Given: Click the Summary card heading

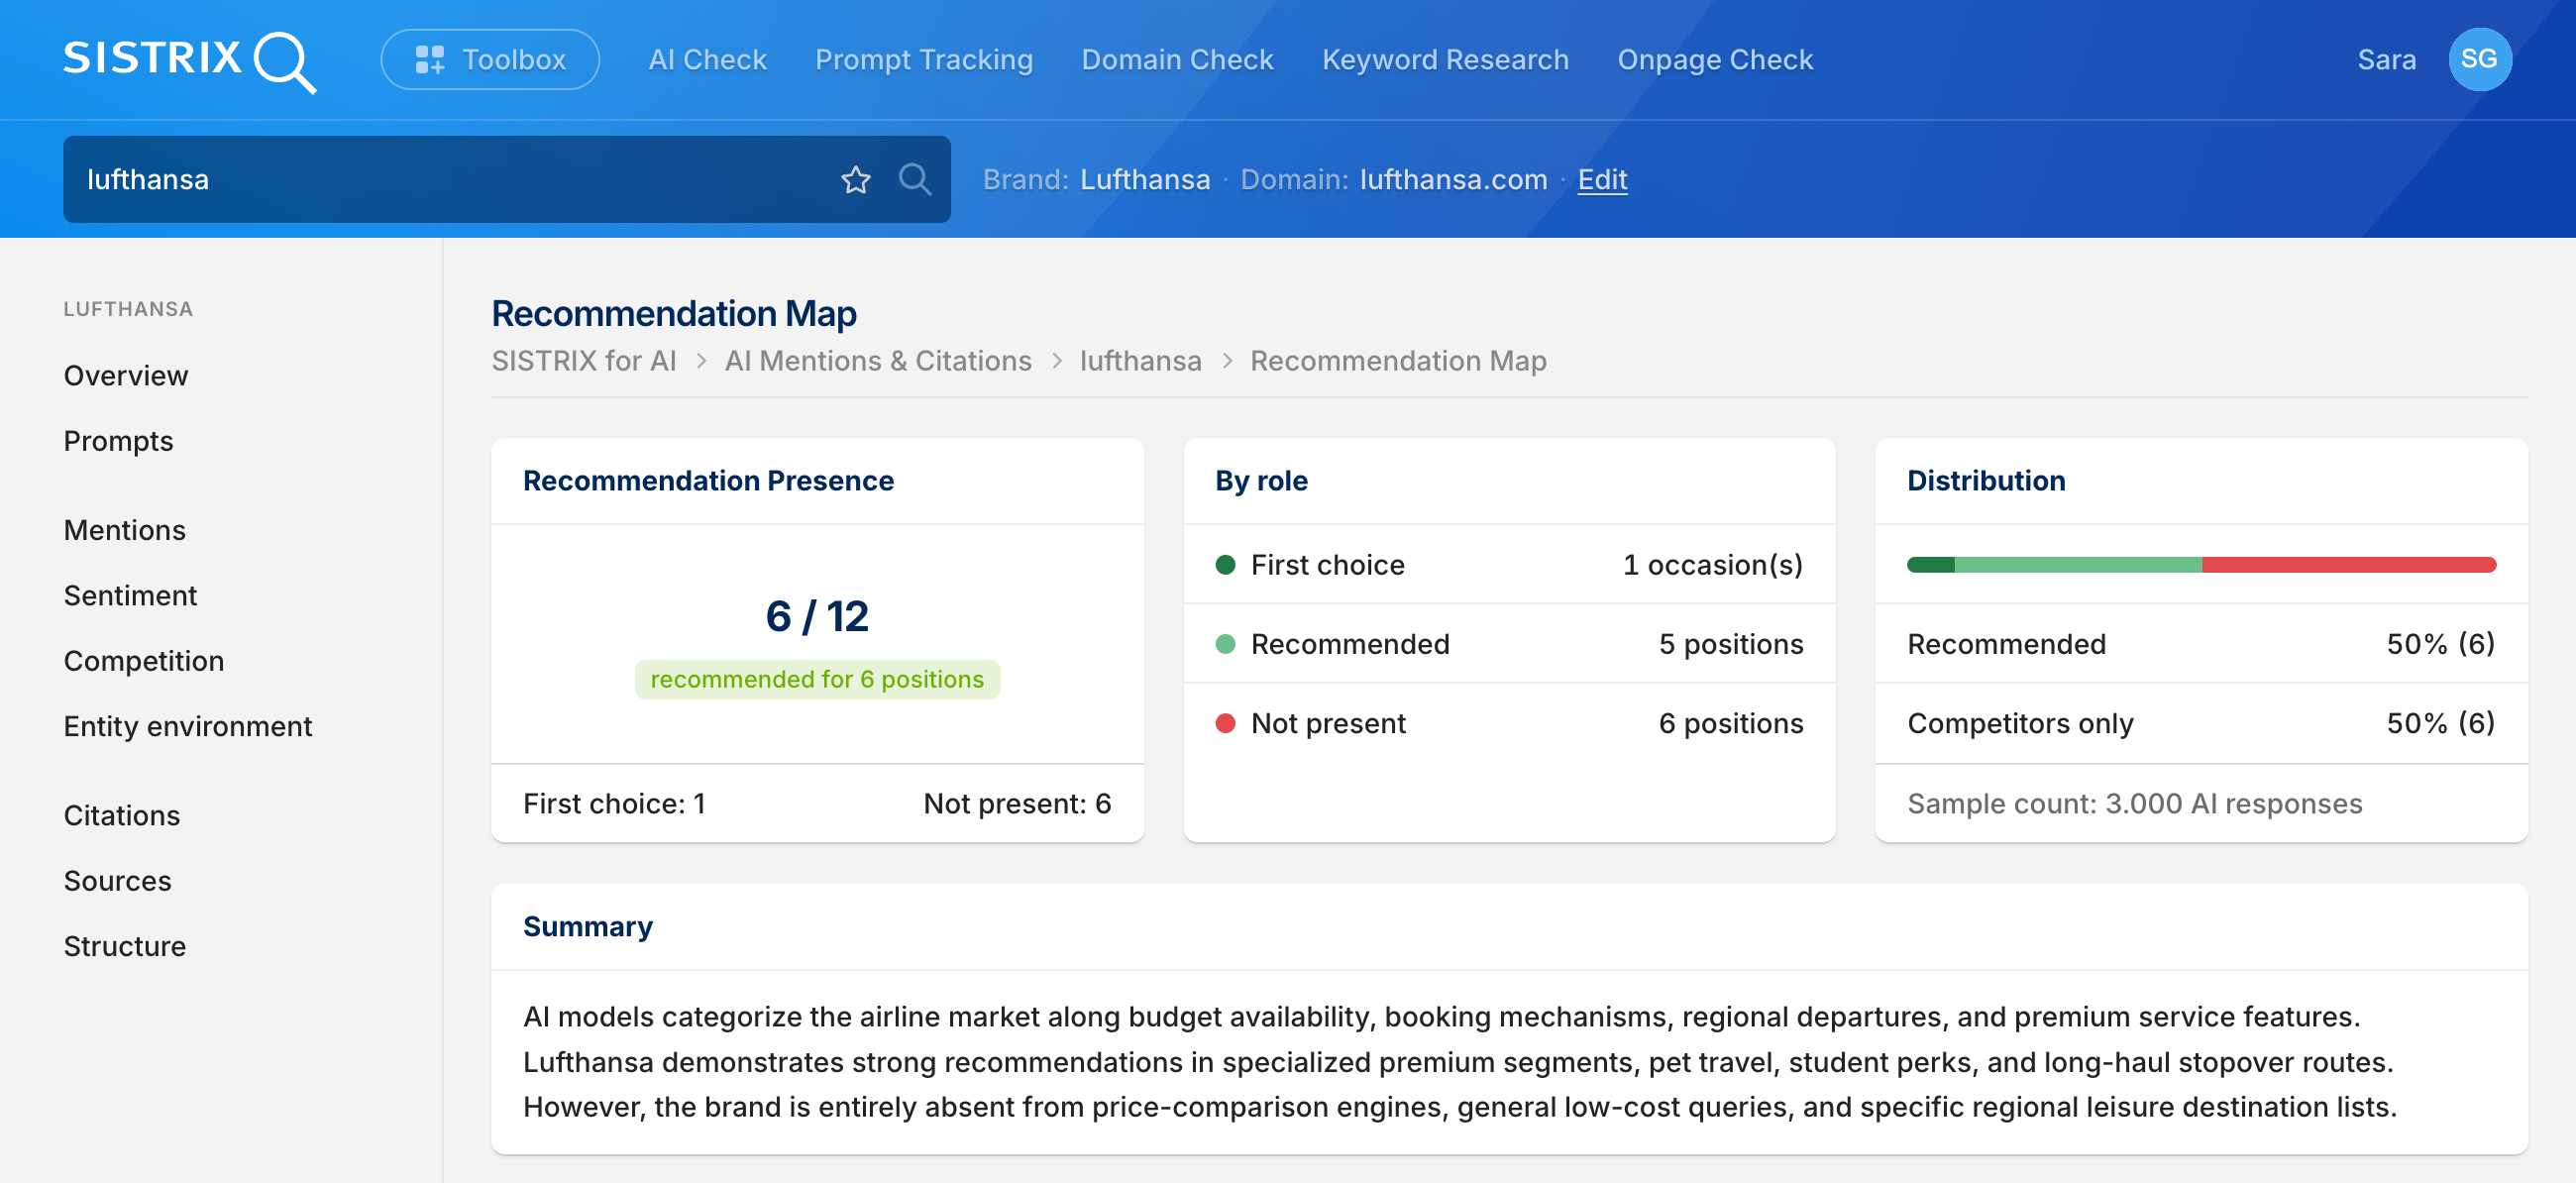Looking at the screenshot, I should 588,927.
